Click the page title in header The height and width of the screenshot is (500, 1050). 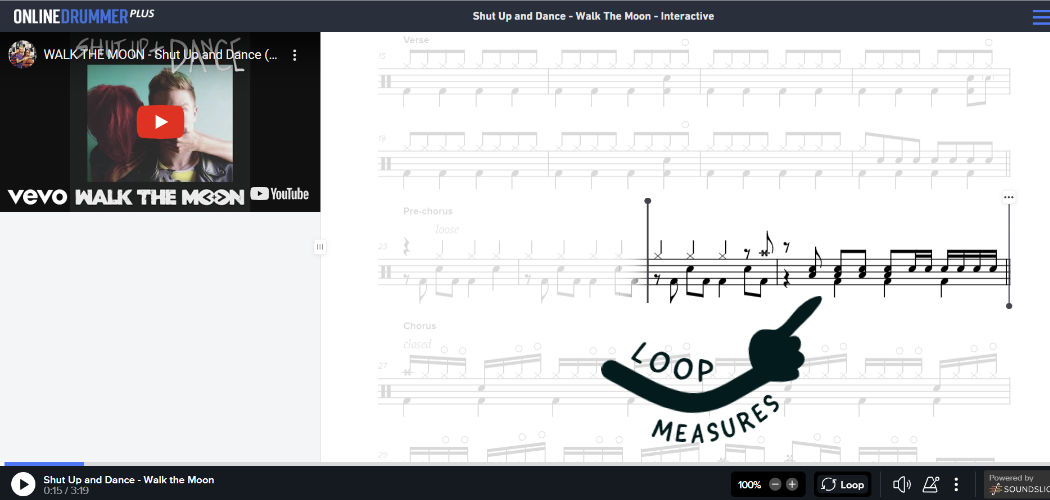(x=593, y=16)
